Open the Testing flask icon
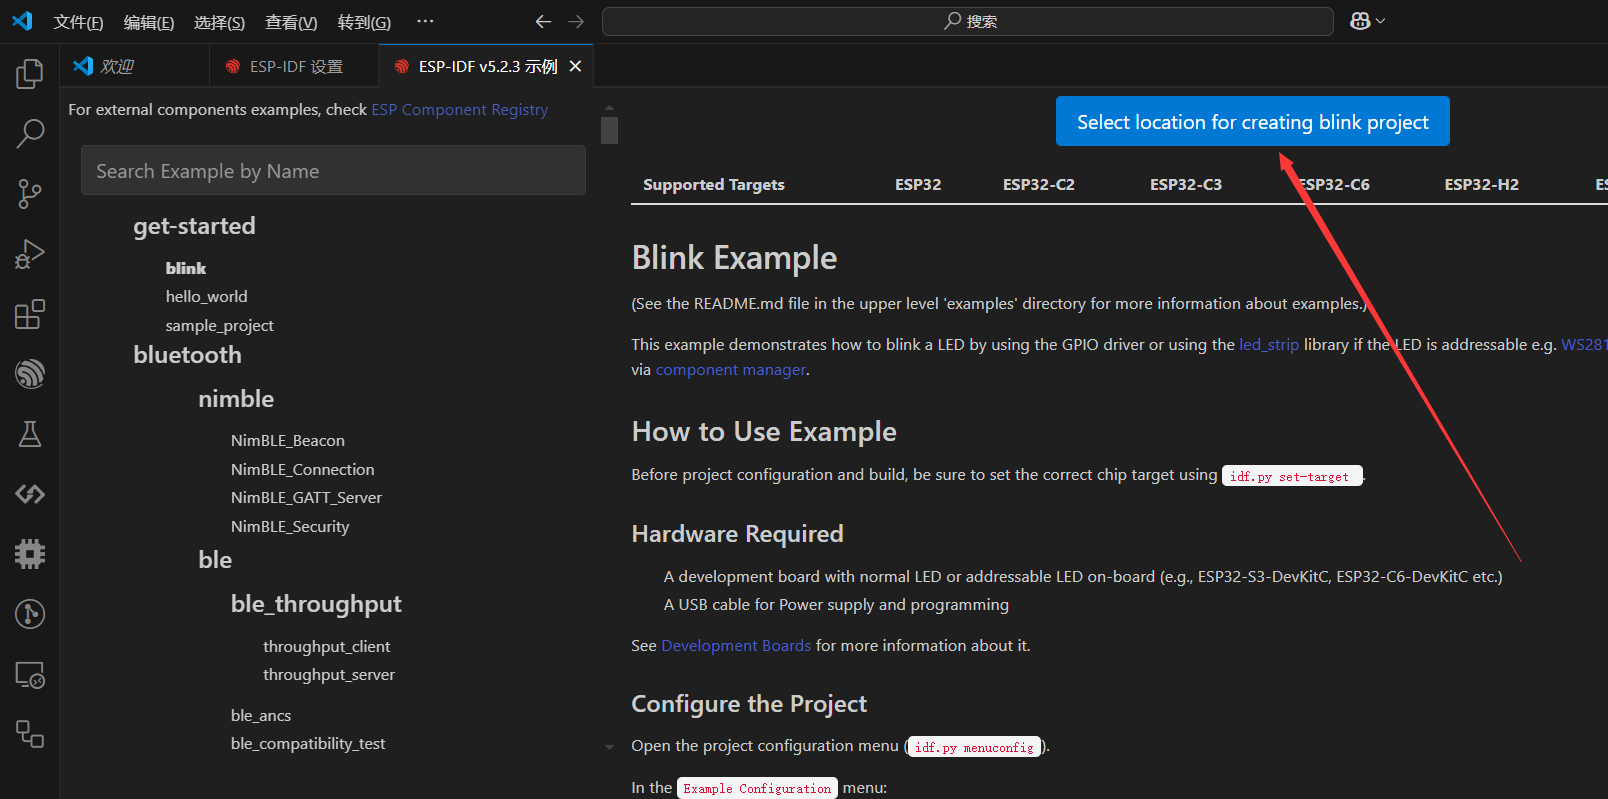The width and height of the screenshot is (1608, 799). coord(30,434)
